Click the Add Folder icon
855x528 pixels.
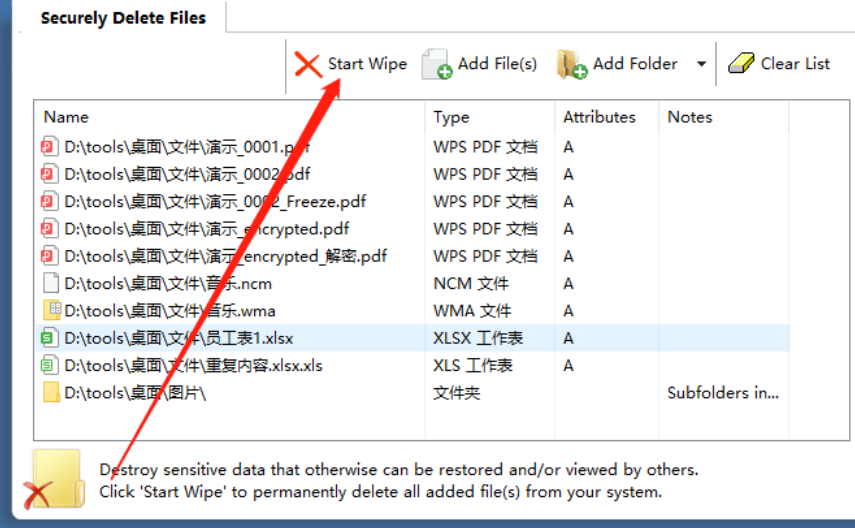tap(571, 64)
